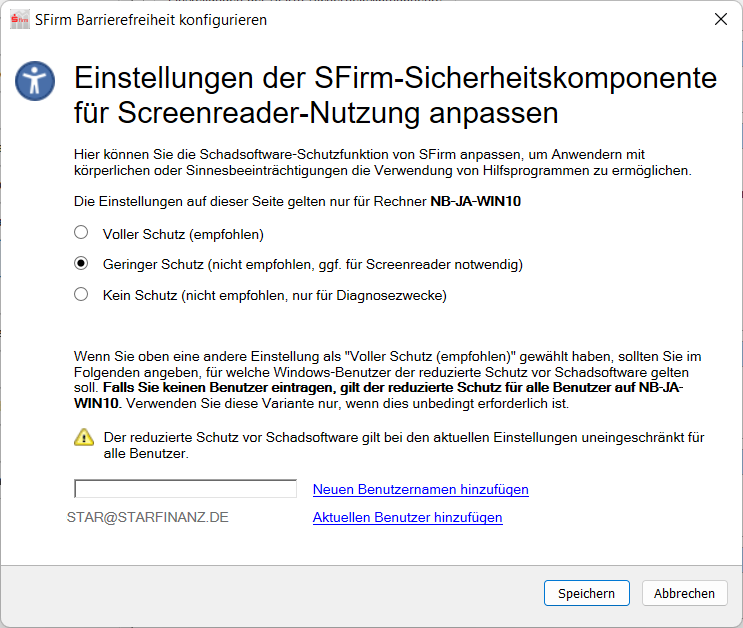
Task: Save settings with the Speichern button
Action: [587, 593]
